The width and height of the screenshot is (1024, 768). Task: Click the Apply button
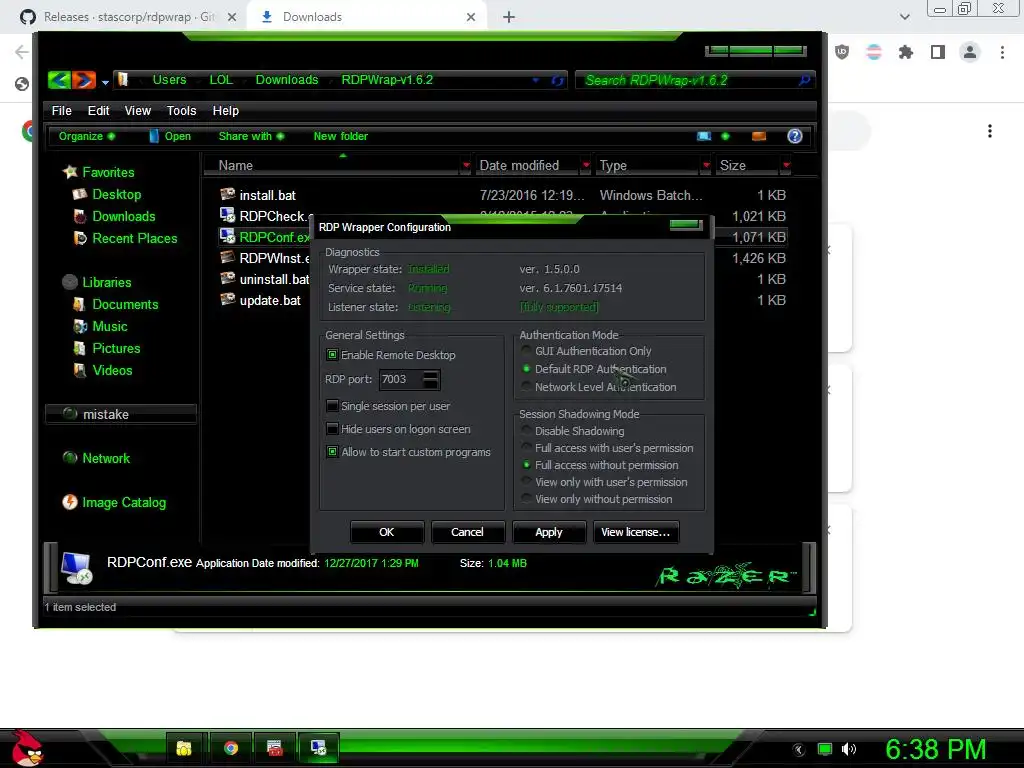(549, 532)
